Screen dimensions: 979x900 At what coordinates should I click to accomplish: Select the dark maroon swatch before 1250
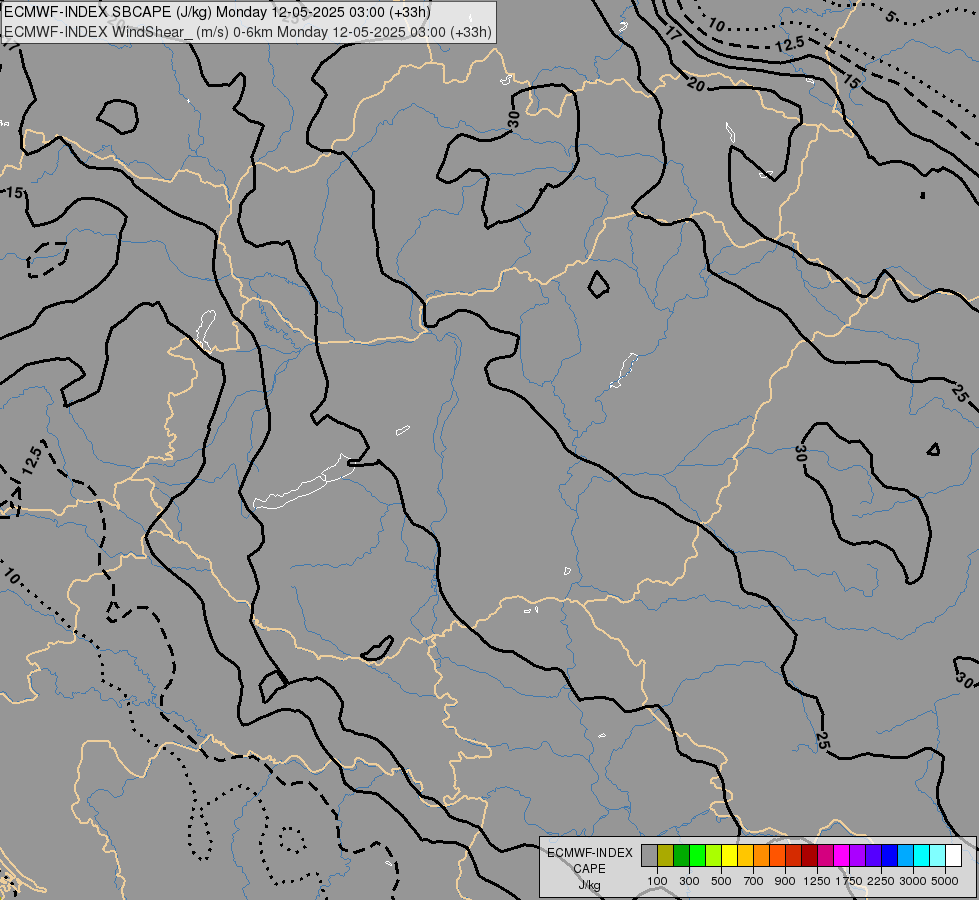coord(810,855)
